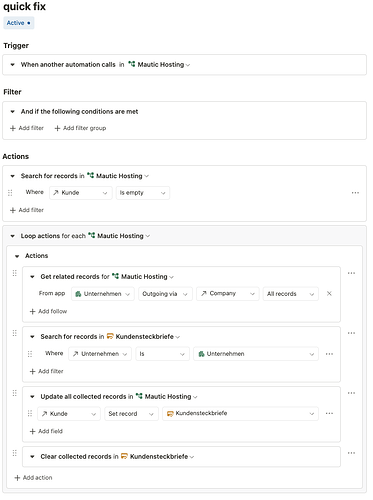Collapse the filter conditions section
This screenshot has height=500, width=373.
13,112
